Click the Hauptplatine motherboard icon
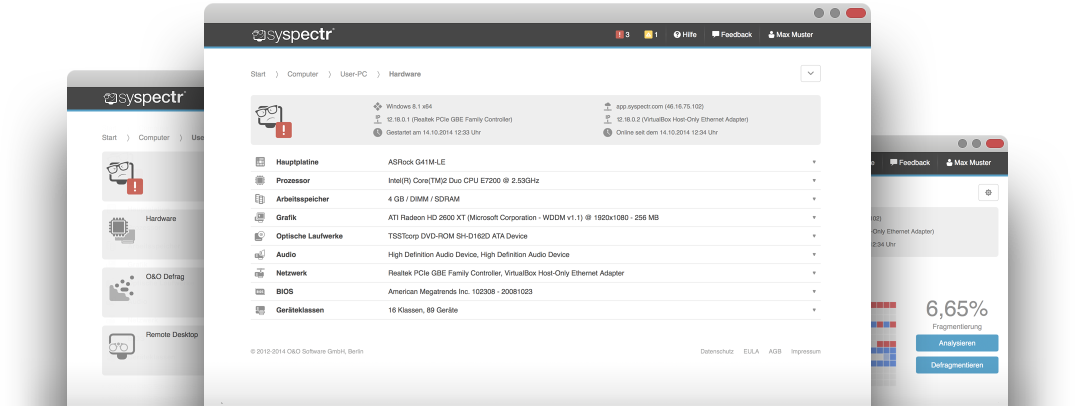The image size is (1075, 406). [260, 162]
